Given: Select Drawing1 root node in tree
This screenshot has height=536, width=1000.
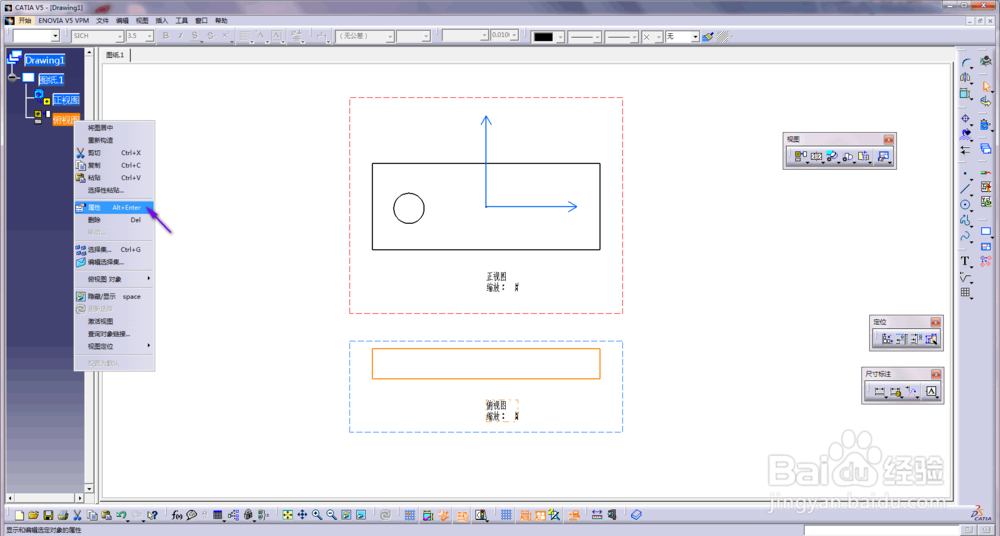Looking at the screenshot, I should coord(45,61).
